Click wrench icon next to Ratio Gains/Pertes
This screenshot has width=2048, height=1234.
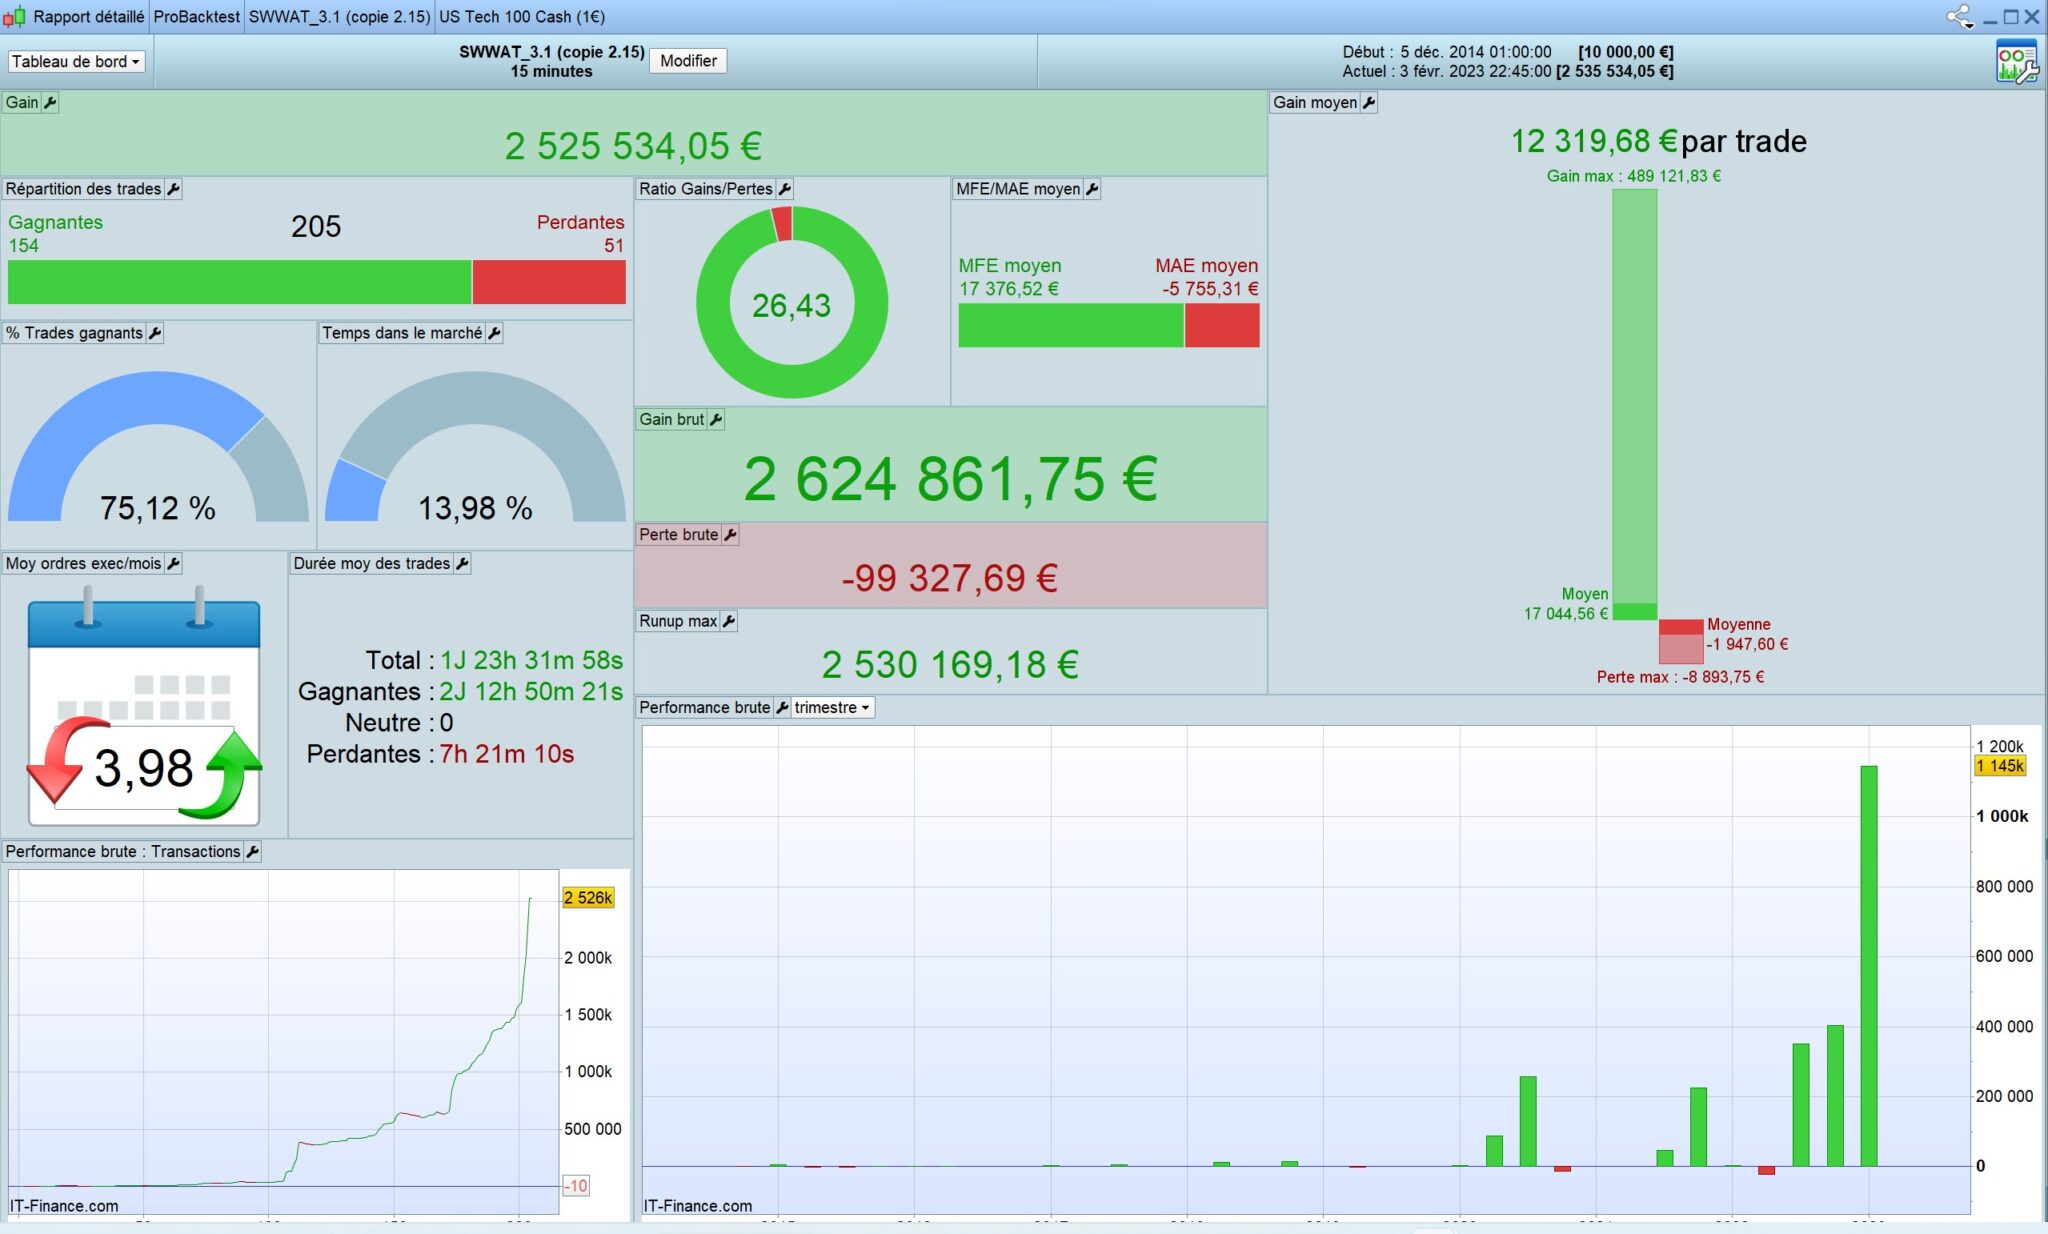click(x=785, y=189)
